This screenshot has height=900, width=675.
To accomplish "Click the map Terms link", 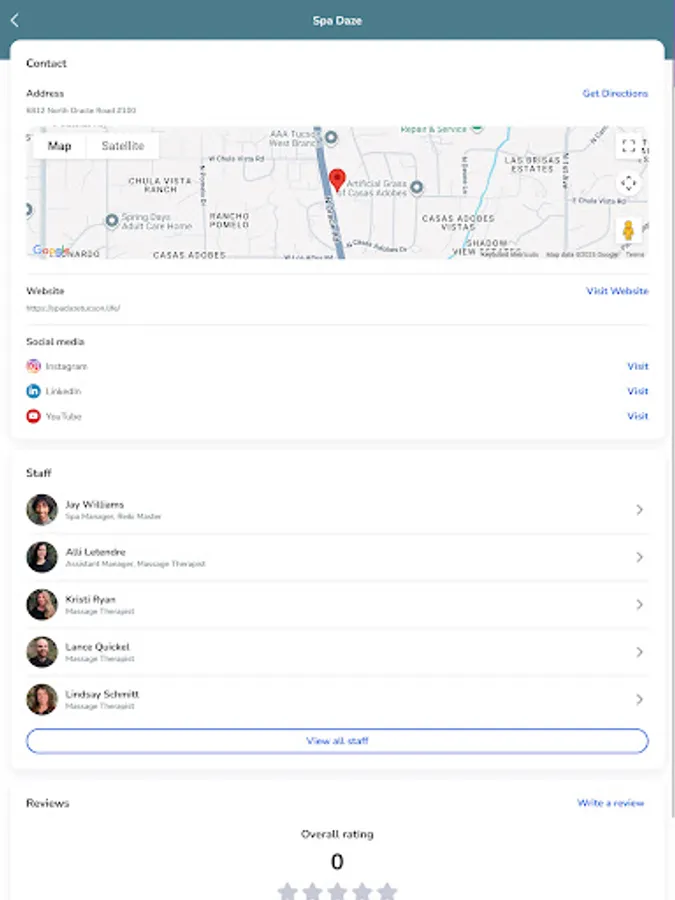I will coord(635,254).
